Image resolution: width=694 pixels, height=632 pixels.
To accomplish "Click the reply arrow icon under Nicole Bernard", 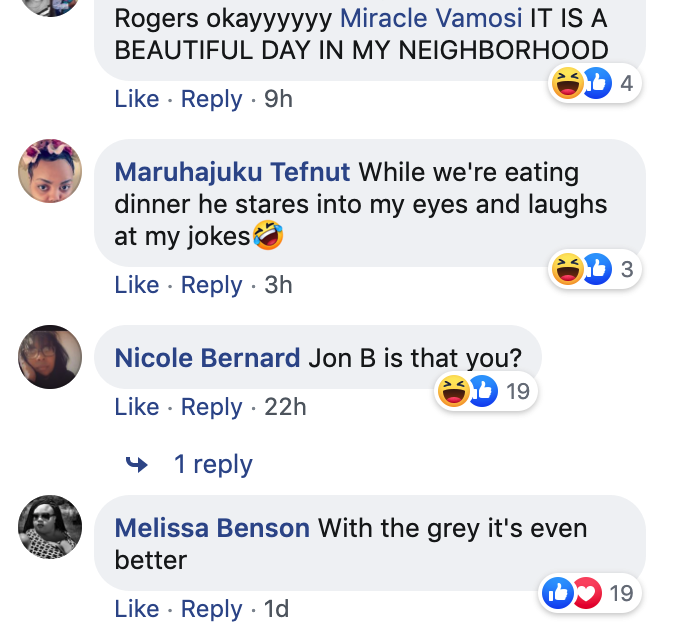I will pos(137,464).
